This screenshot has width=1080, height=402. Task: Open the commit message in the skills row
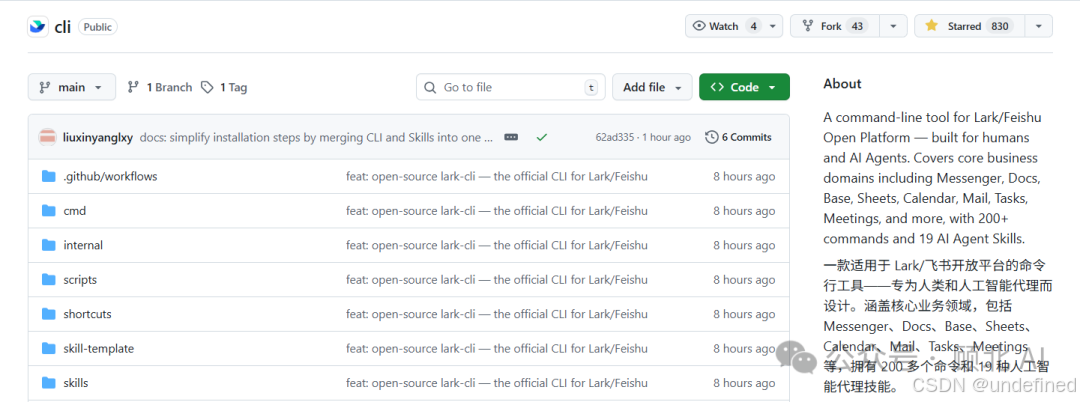tap(497, 383)
